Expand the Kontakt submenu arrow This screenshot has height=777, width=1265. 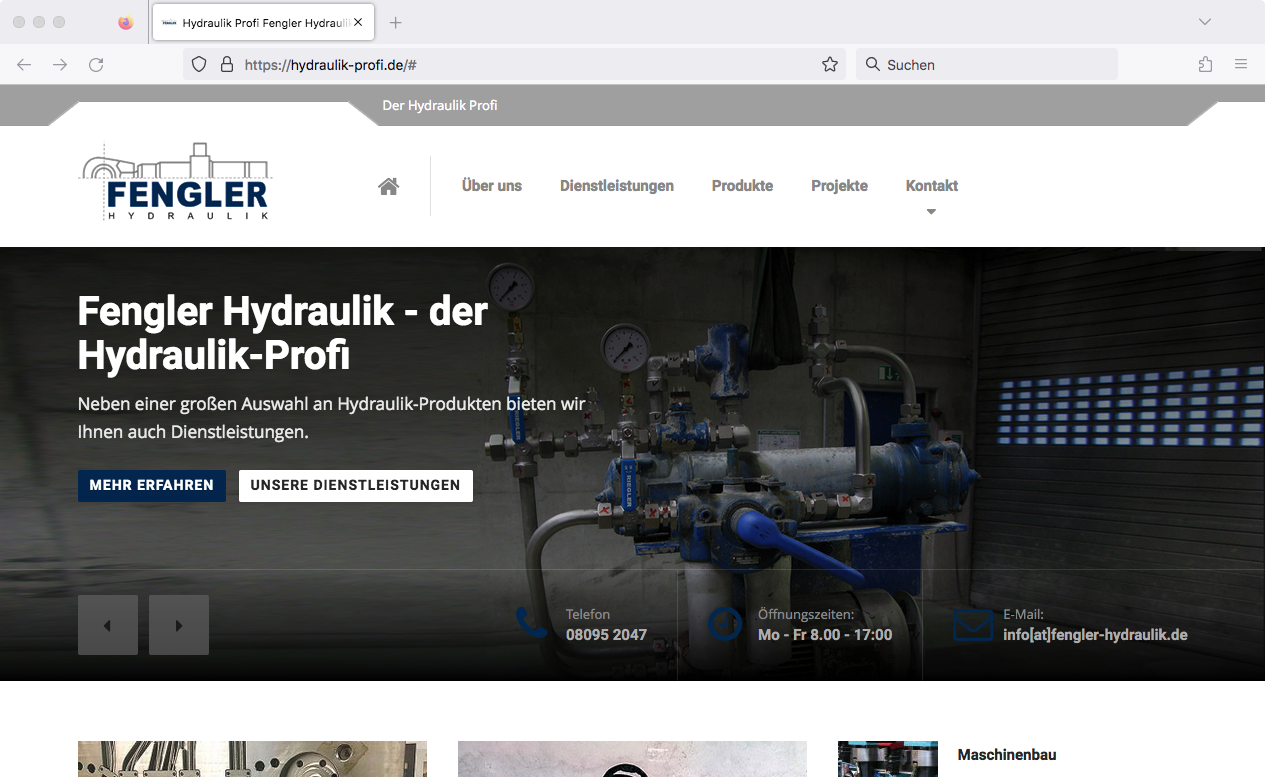click(931, 211)
